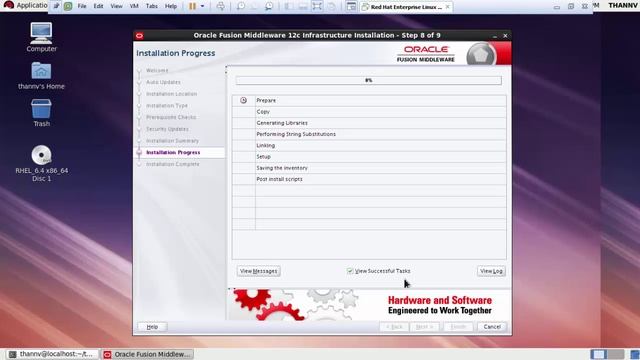Click the Installation Progress step
This screenshot has width=640, height=360.
pos(173,153)
